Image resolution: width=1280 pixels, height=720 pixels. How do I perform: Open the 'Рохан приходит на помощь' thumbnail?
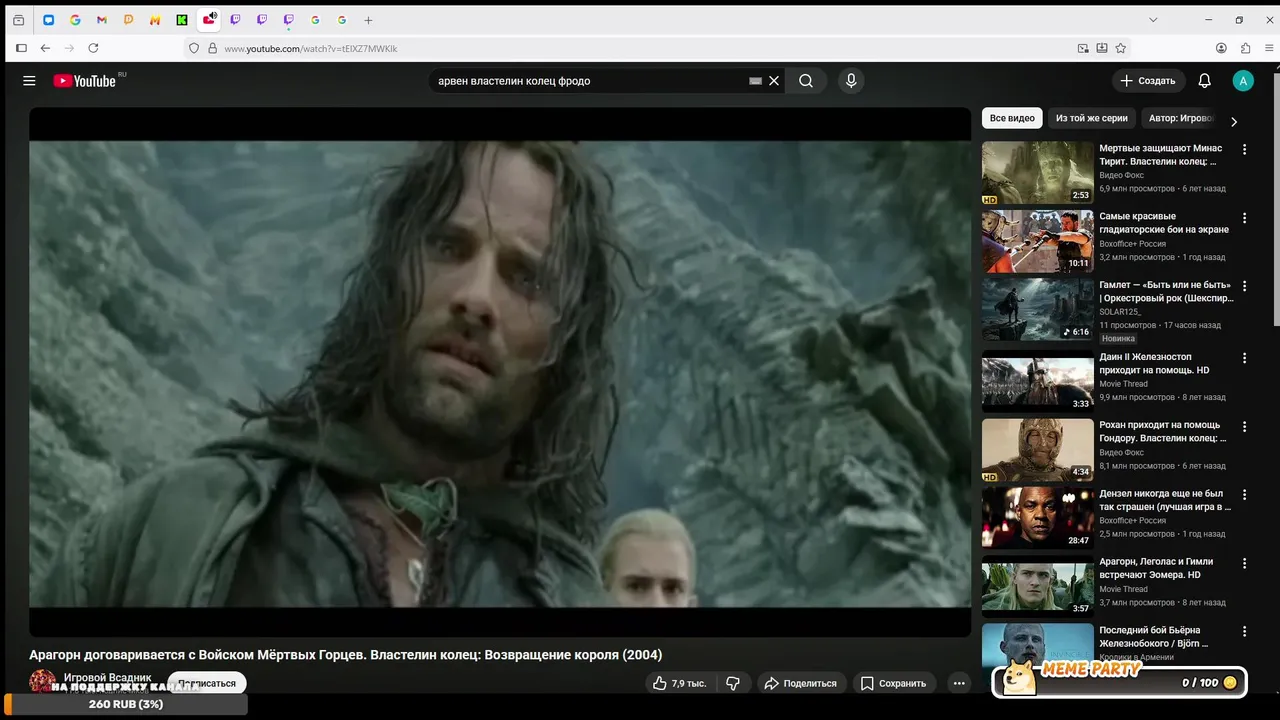pyautogui.click(x=1038, y=450)
